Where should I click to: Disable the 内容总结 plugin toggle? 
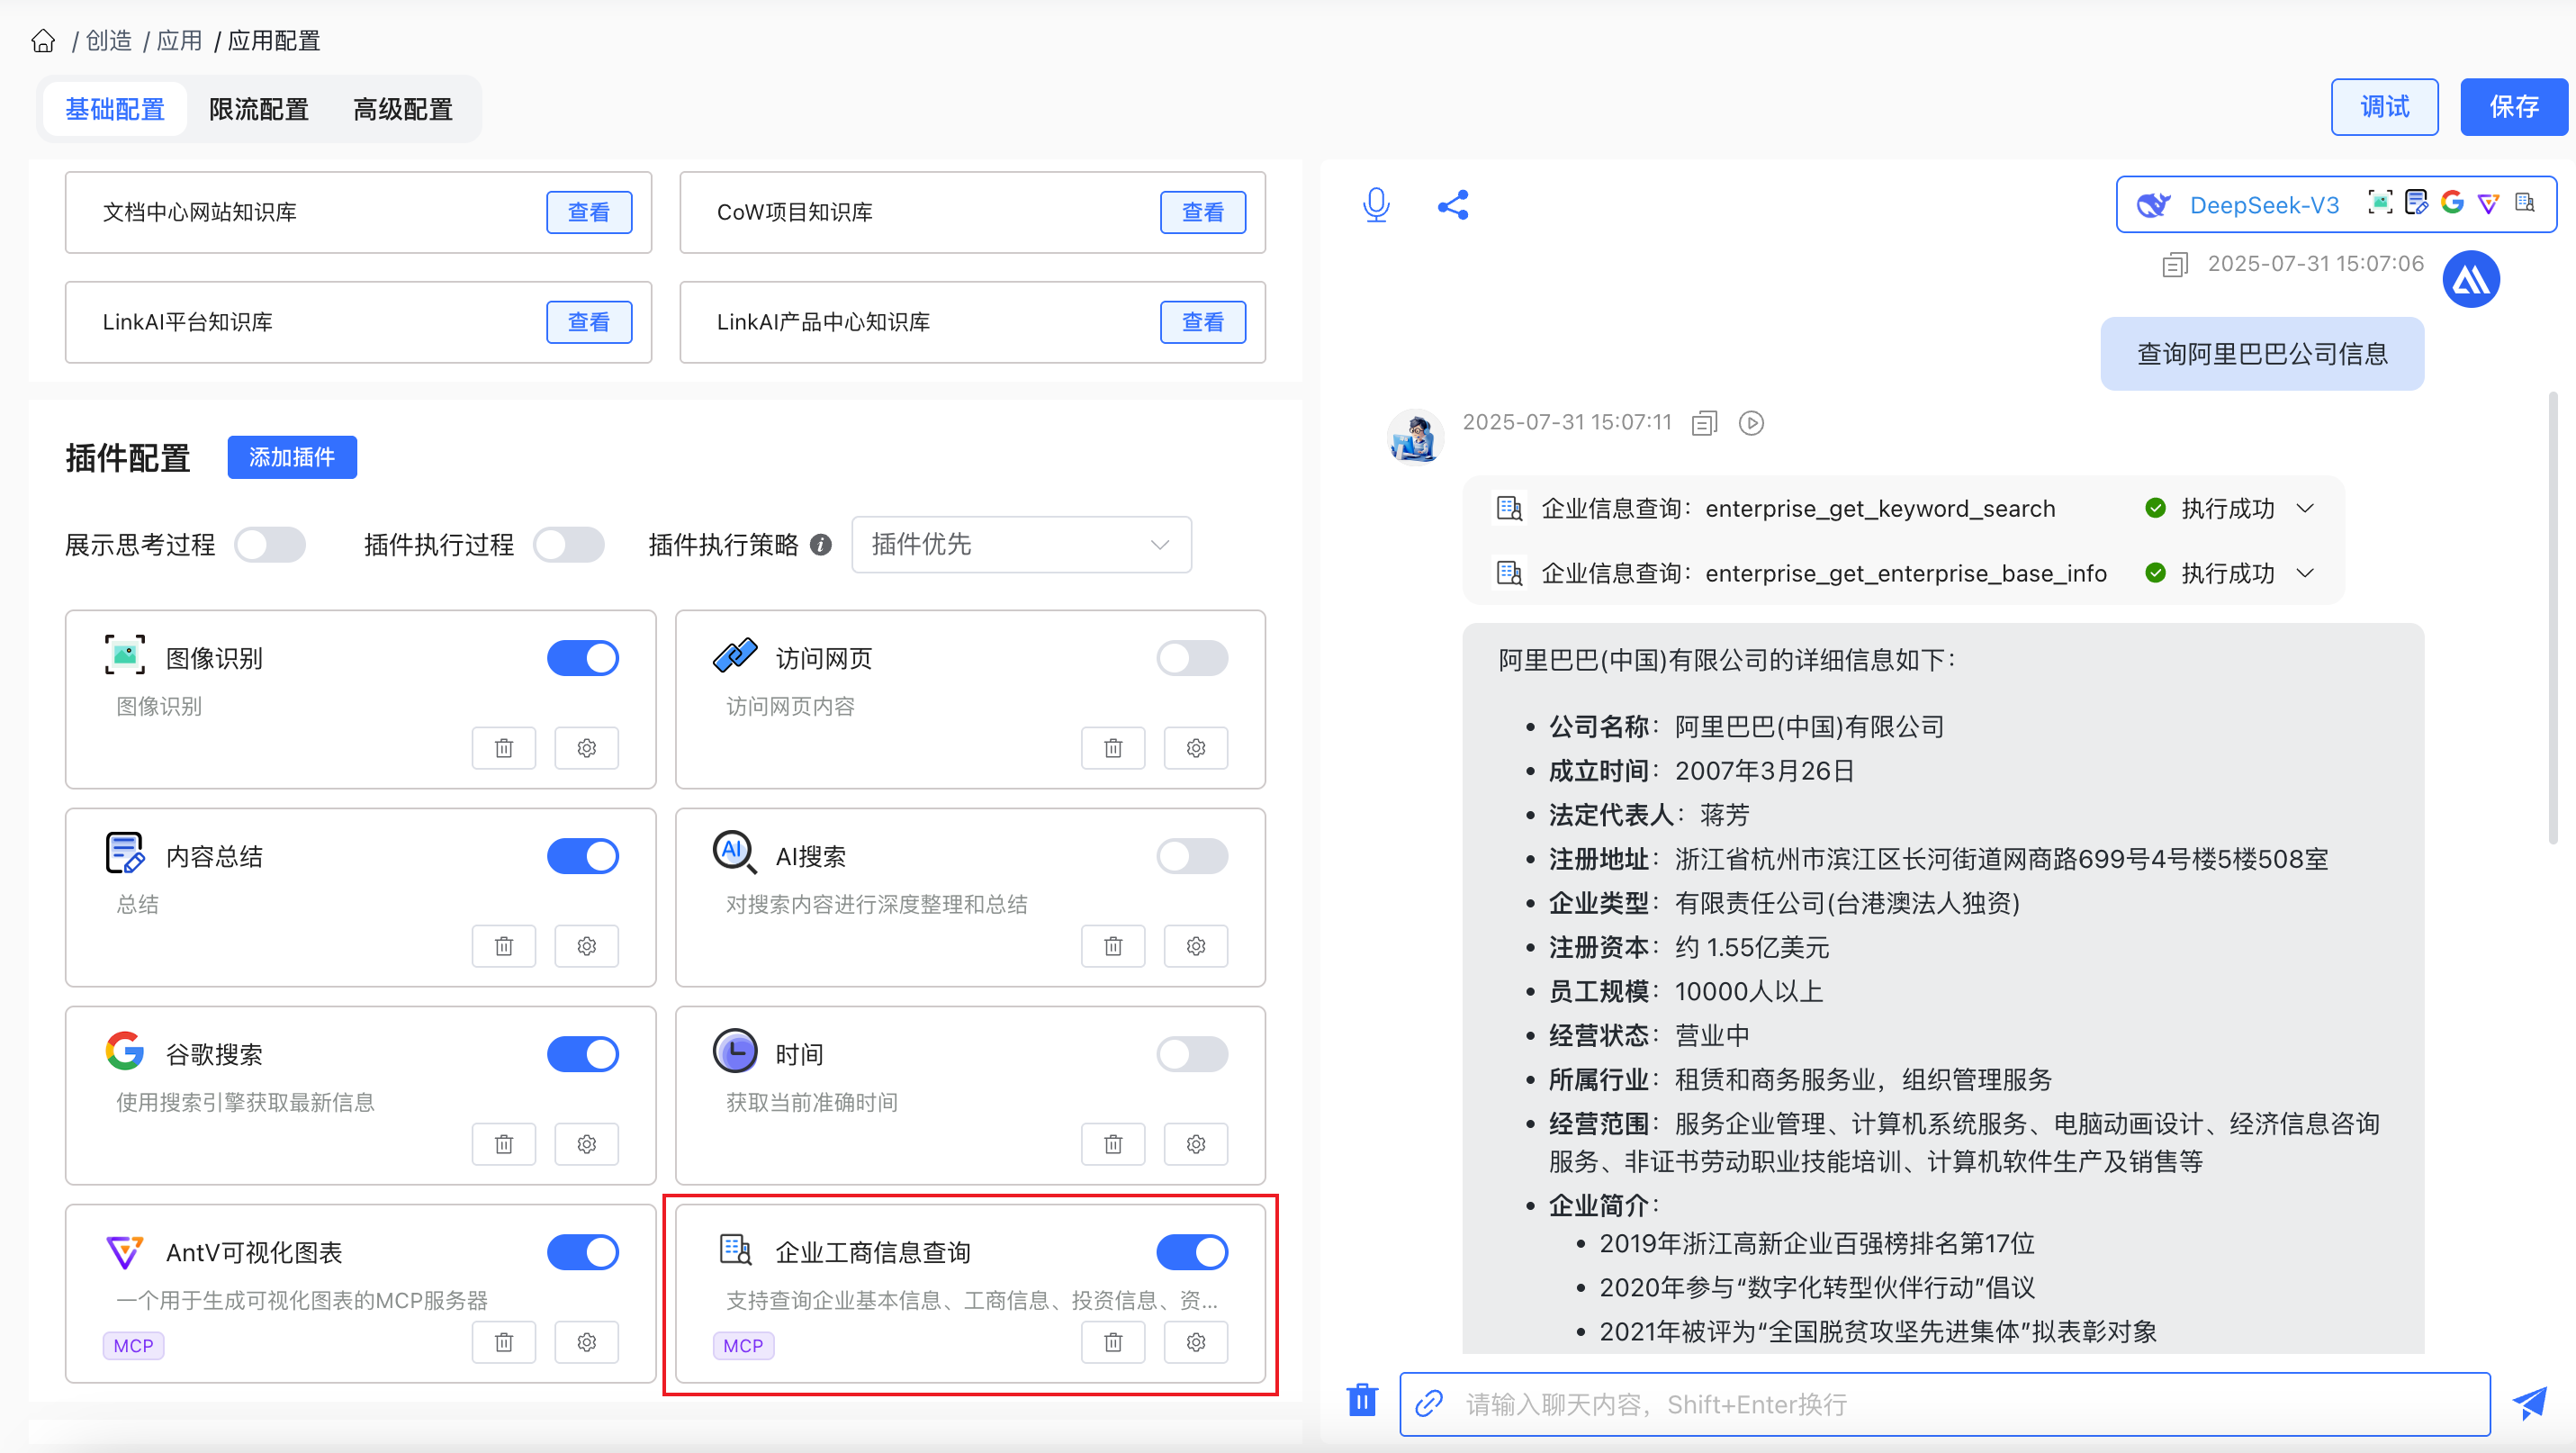[583, 856]
